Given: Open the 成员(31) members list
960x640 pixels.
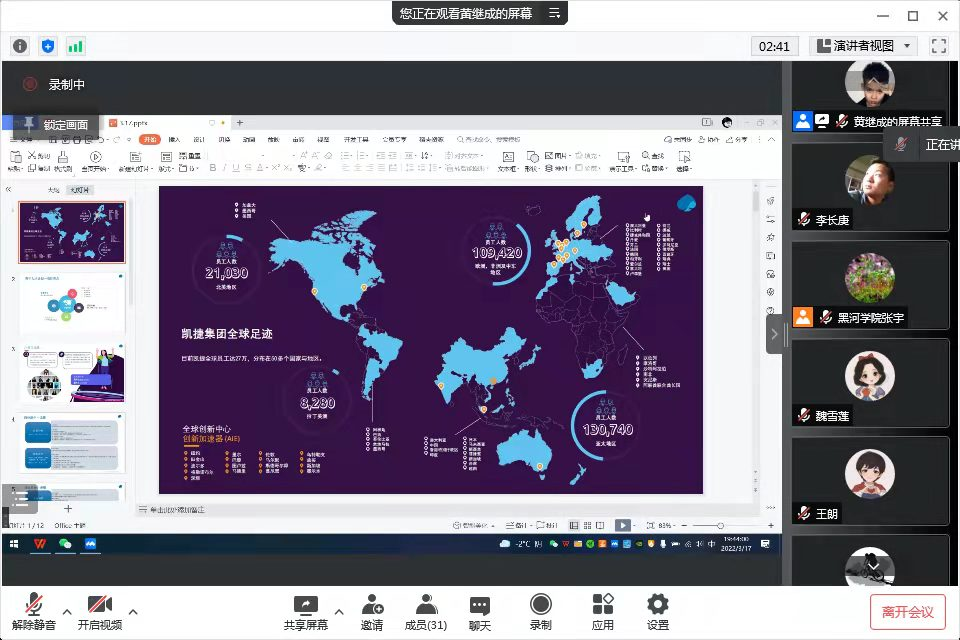Looking at the screenshot, I should point(425,612).
